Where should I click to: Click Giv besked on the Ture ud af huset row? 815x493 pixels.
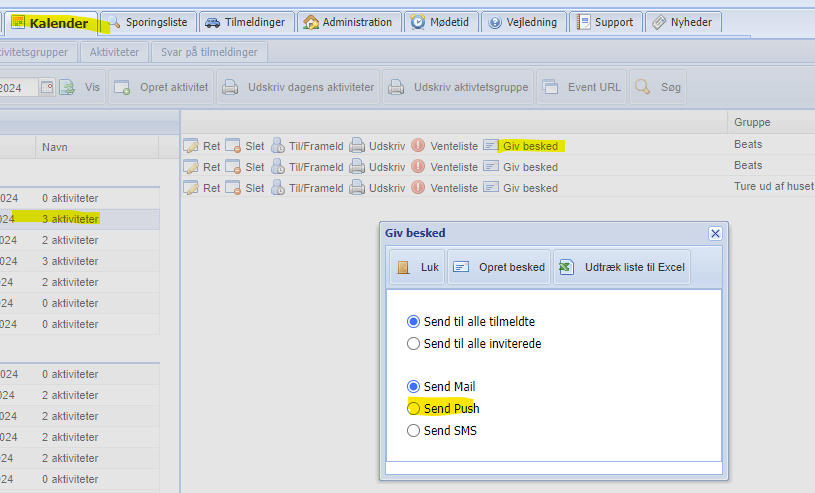(x=521, y=188)
